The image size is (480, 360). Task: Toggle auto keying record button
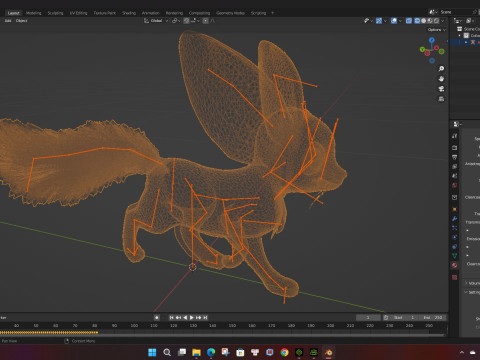[x=157, y=318]
